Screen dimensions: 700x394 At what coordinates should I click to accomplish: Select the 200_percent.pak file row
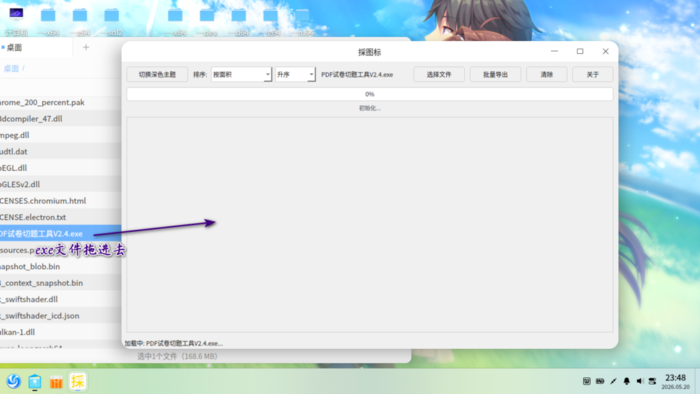click(60, 102)
